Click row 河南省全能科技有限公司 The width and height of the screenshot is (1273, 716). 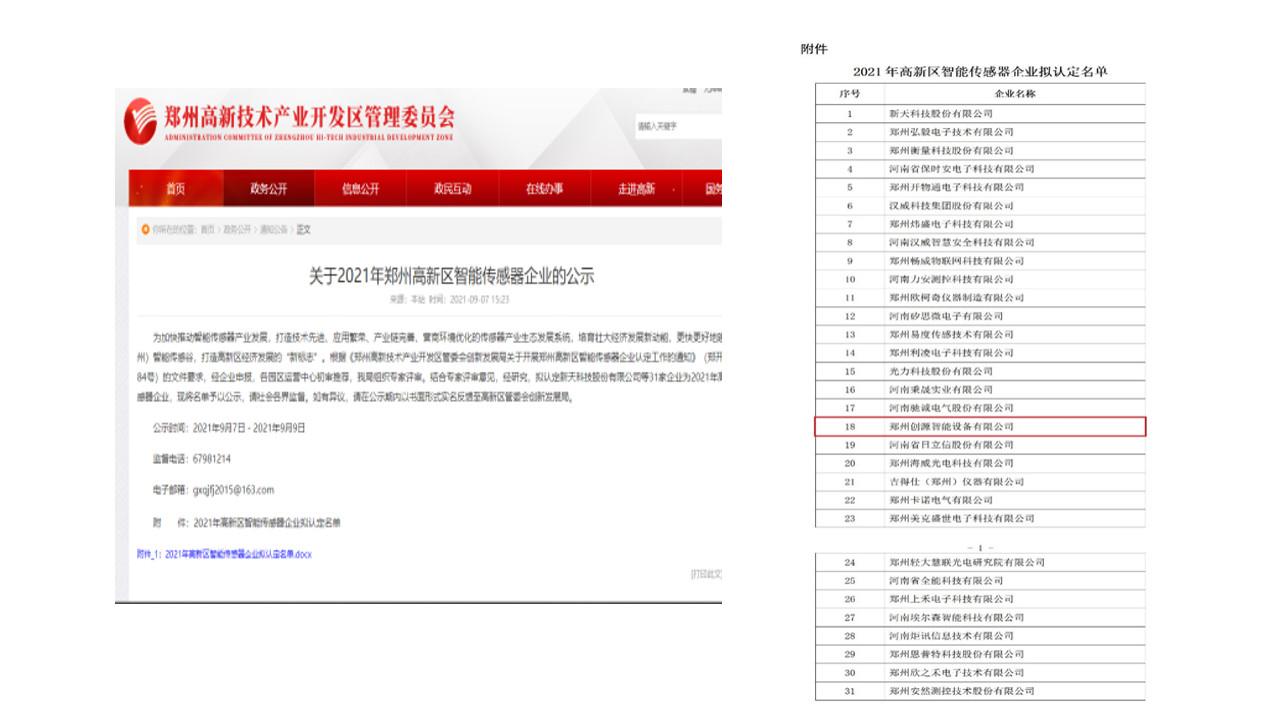[x=980, y=580]
